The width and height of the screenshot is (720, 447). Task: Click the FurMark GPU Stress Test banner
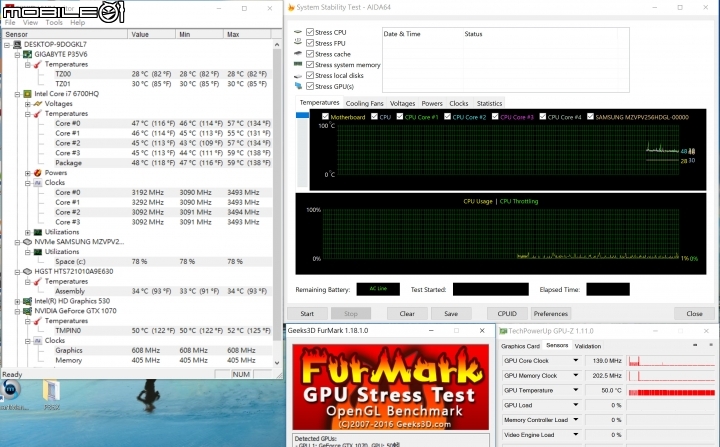point(391,387)
